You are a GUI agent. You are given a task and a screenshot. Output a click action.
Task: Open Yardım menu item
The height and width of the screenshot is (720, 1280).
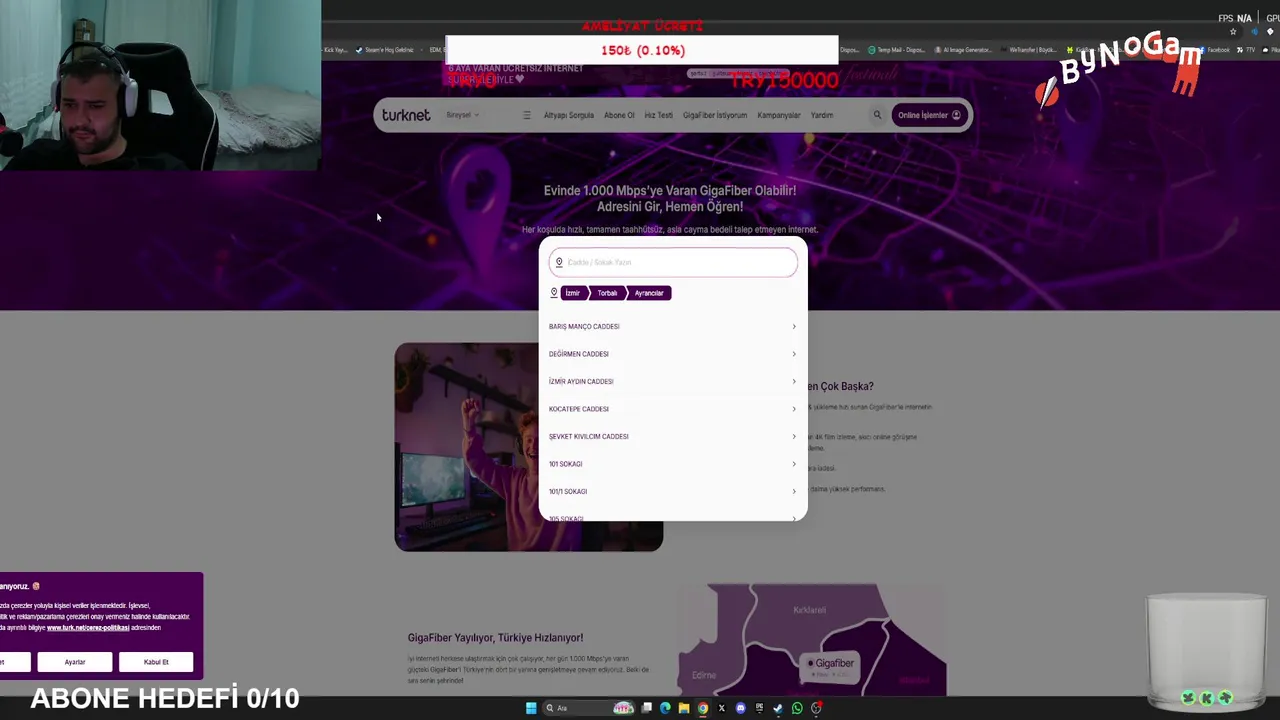click(x=822, y=115)
